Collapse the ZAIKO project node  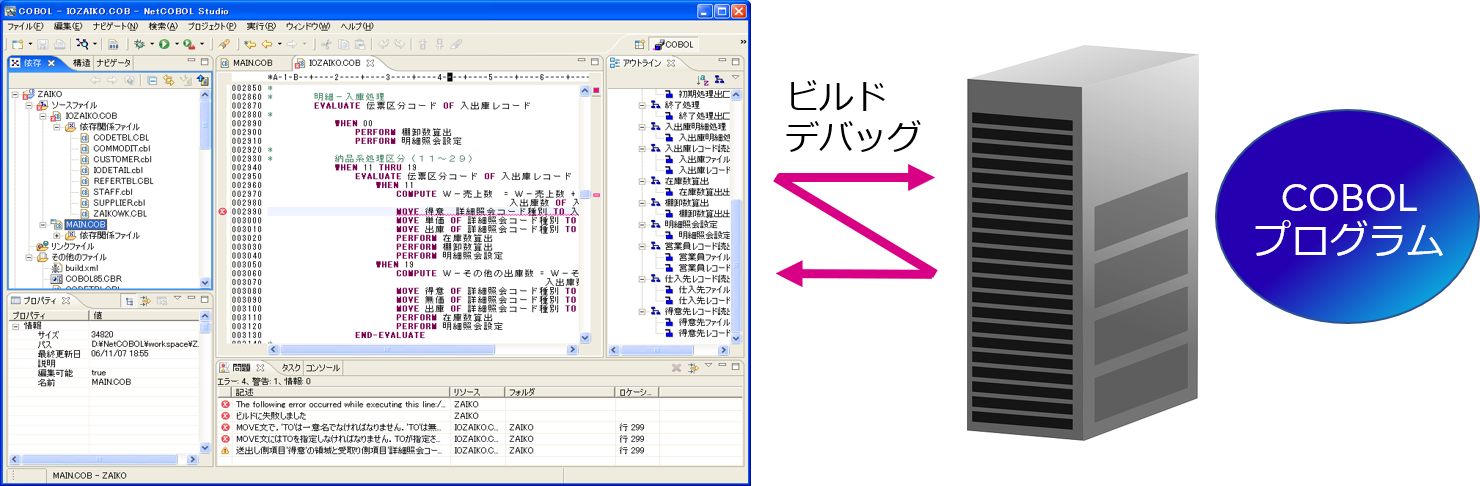click(15, 94)
